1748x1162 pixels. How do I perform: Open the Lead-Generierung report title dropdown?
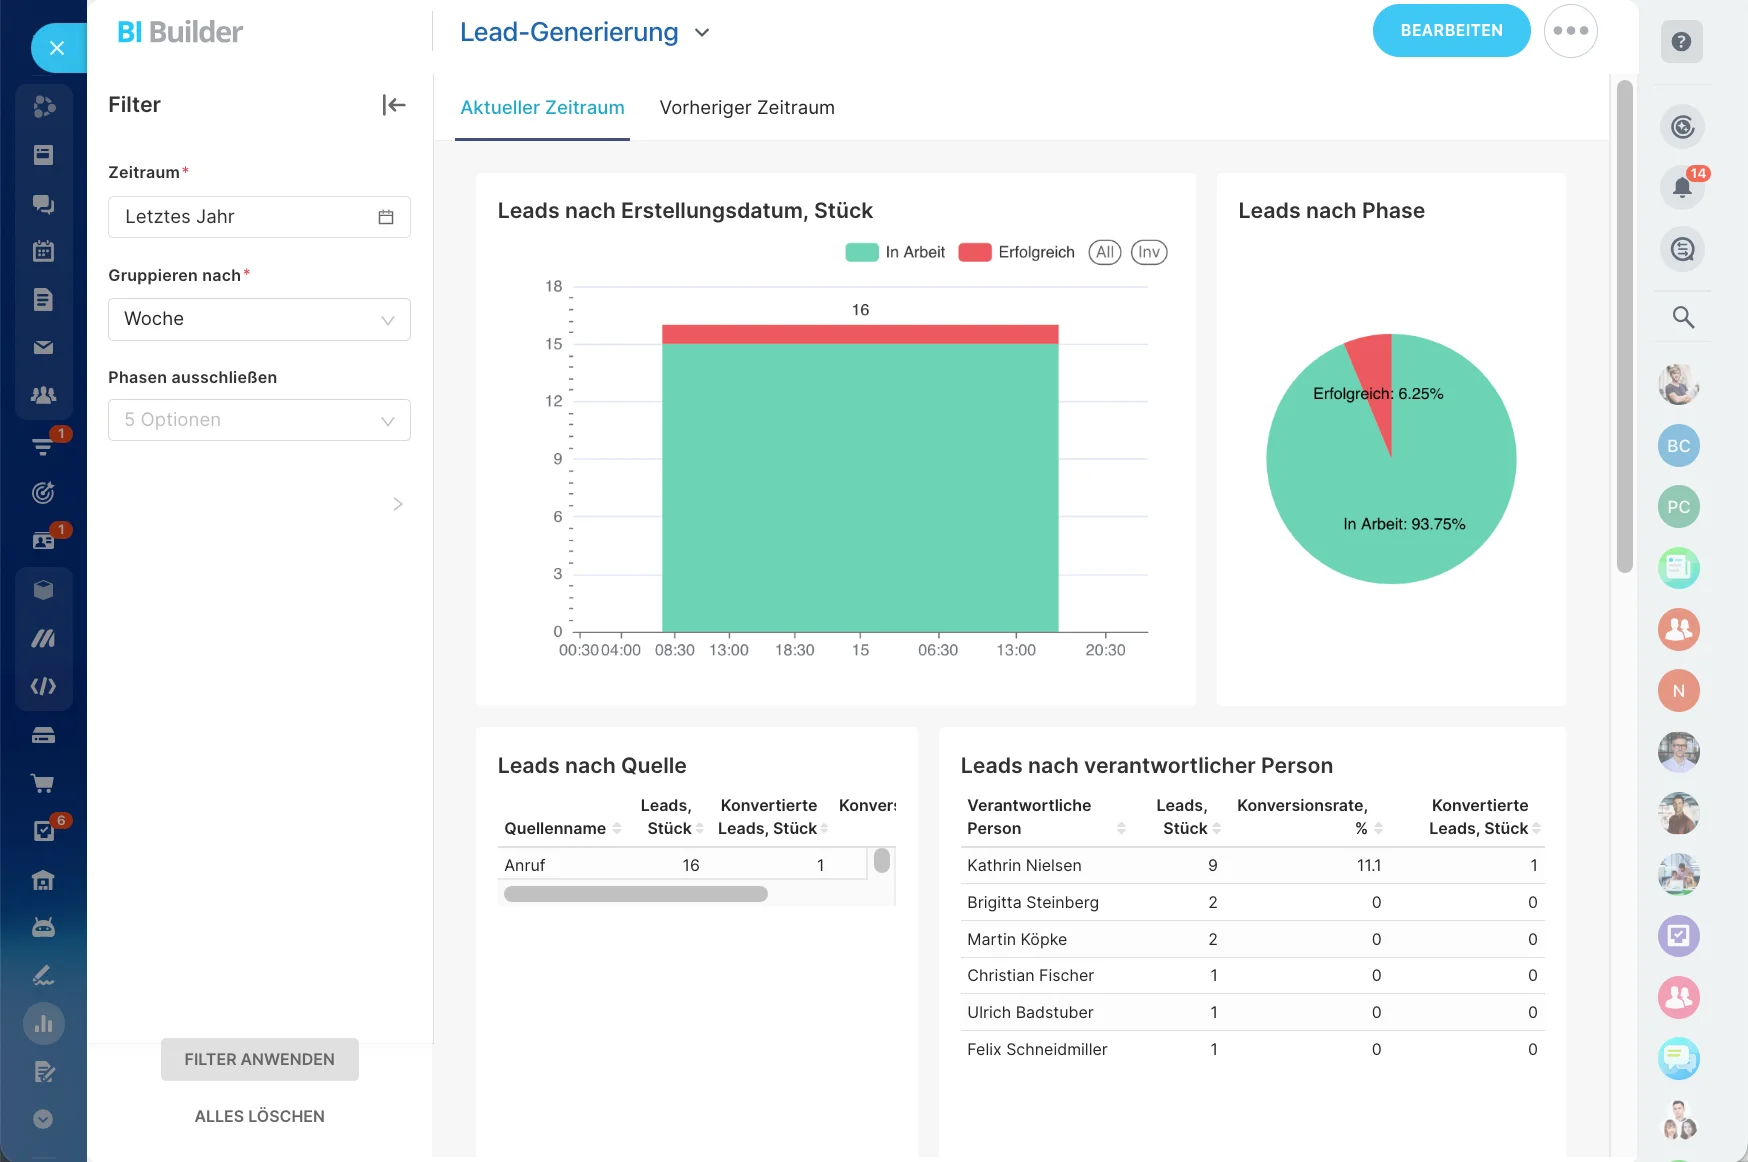coord(701,32)
